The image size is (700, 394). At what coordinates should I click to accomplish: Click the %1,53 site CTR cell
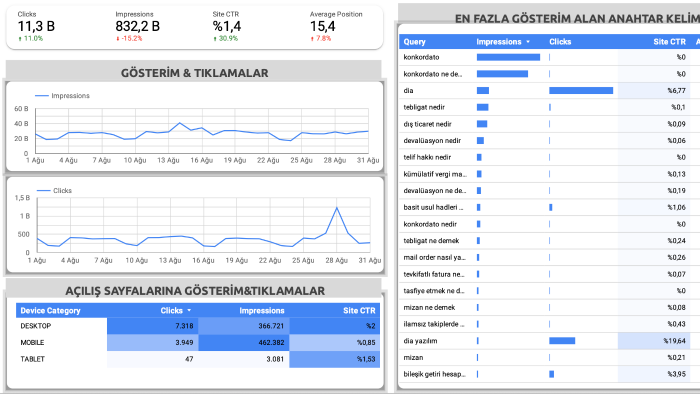(x=334, y=359)
